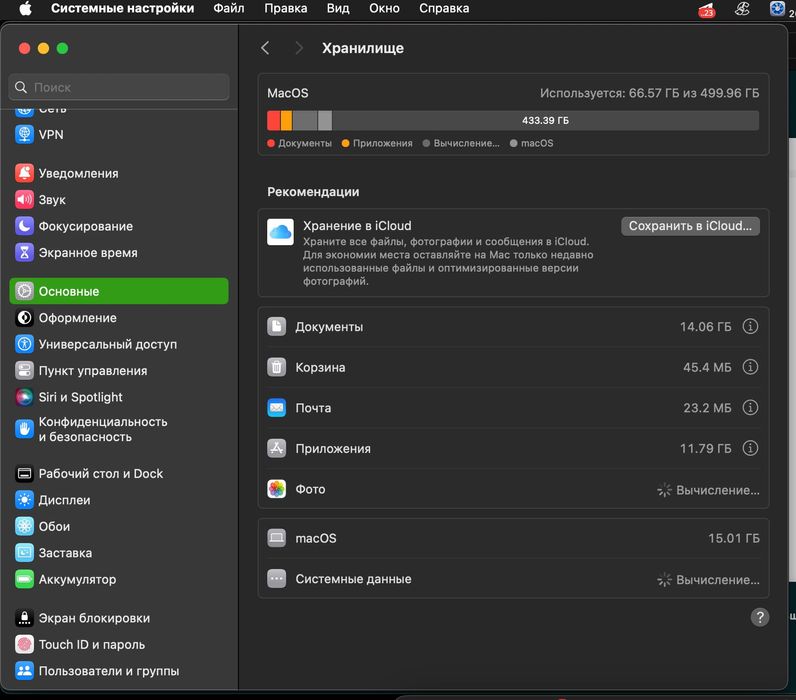Open the Рабочий стол и Dock icon
The image size is (796, 700).
coord(24,474)
